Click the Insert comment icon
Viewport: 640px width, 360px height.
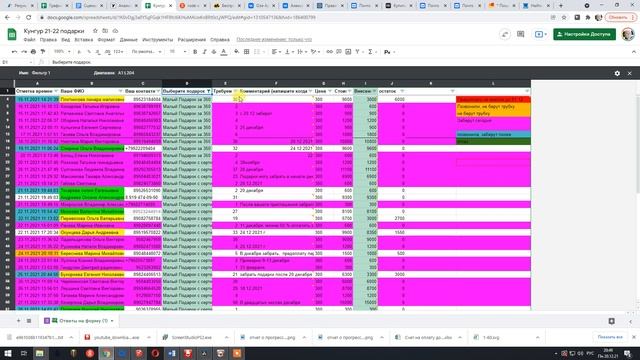coord(339,52)
